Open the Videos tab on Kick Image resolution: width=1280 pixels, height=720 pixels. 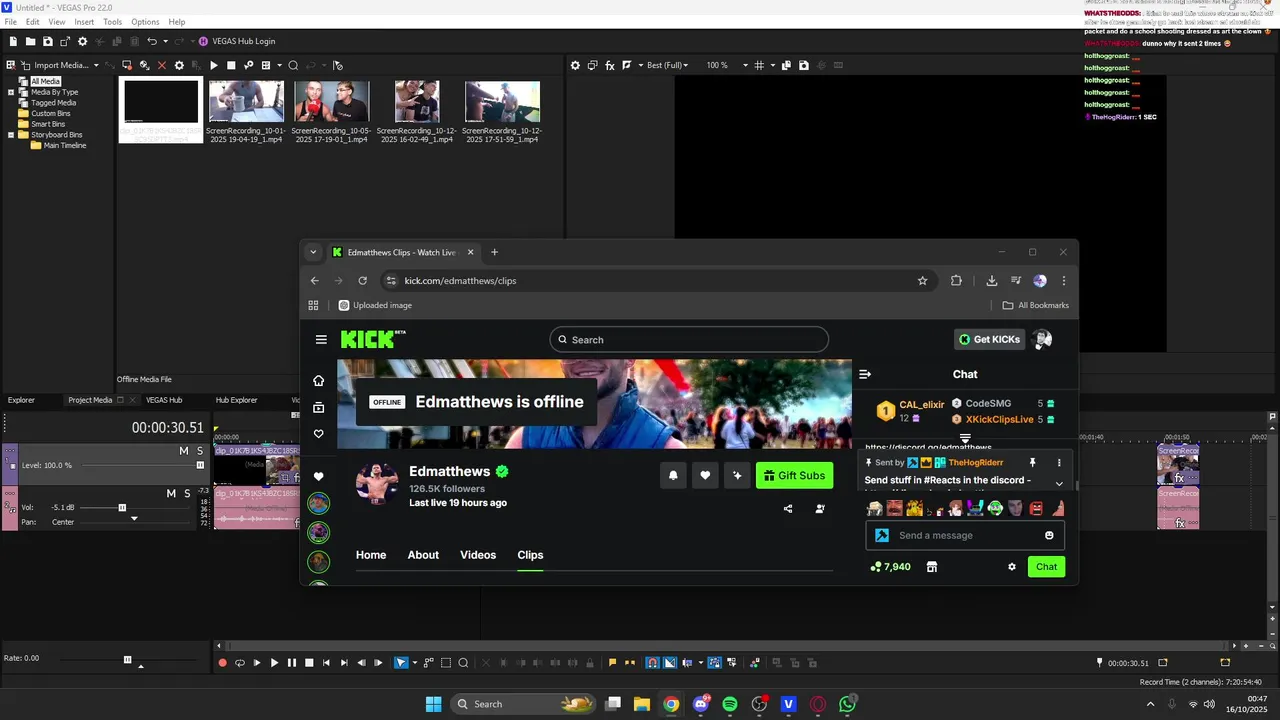click(478, 555)
